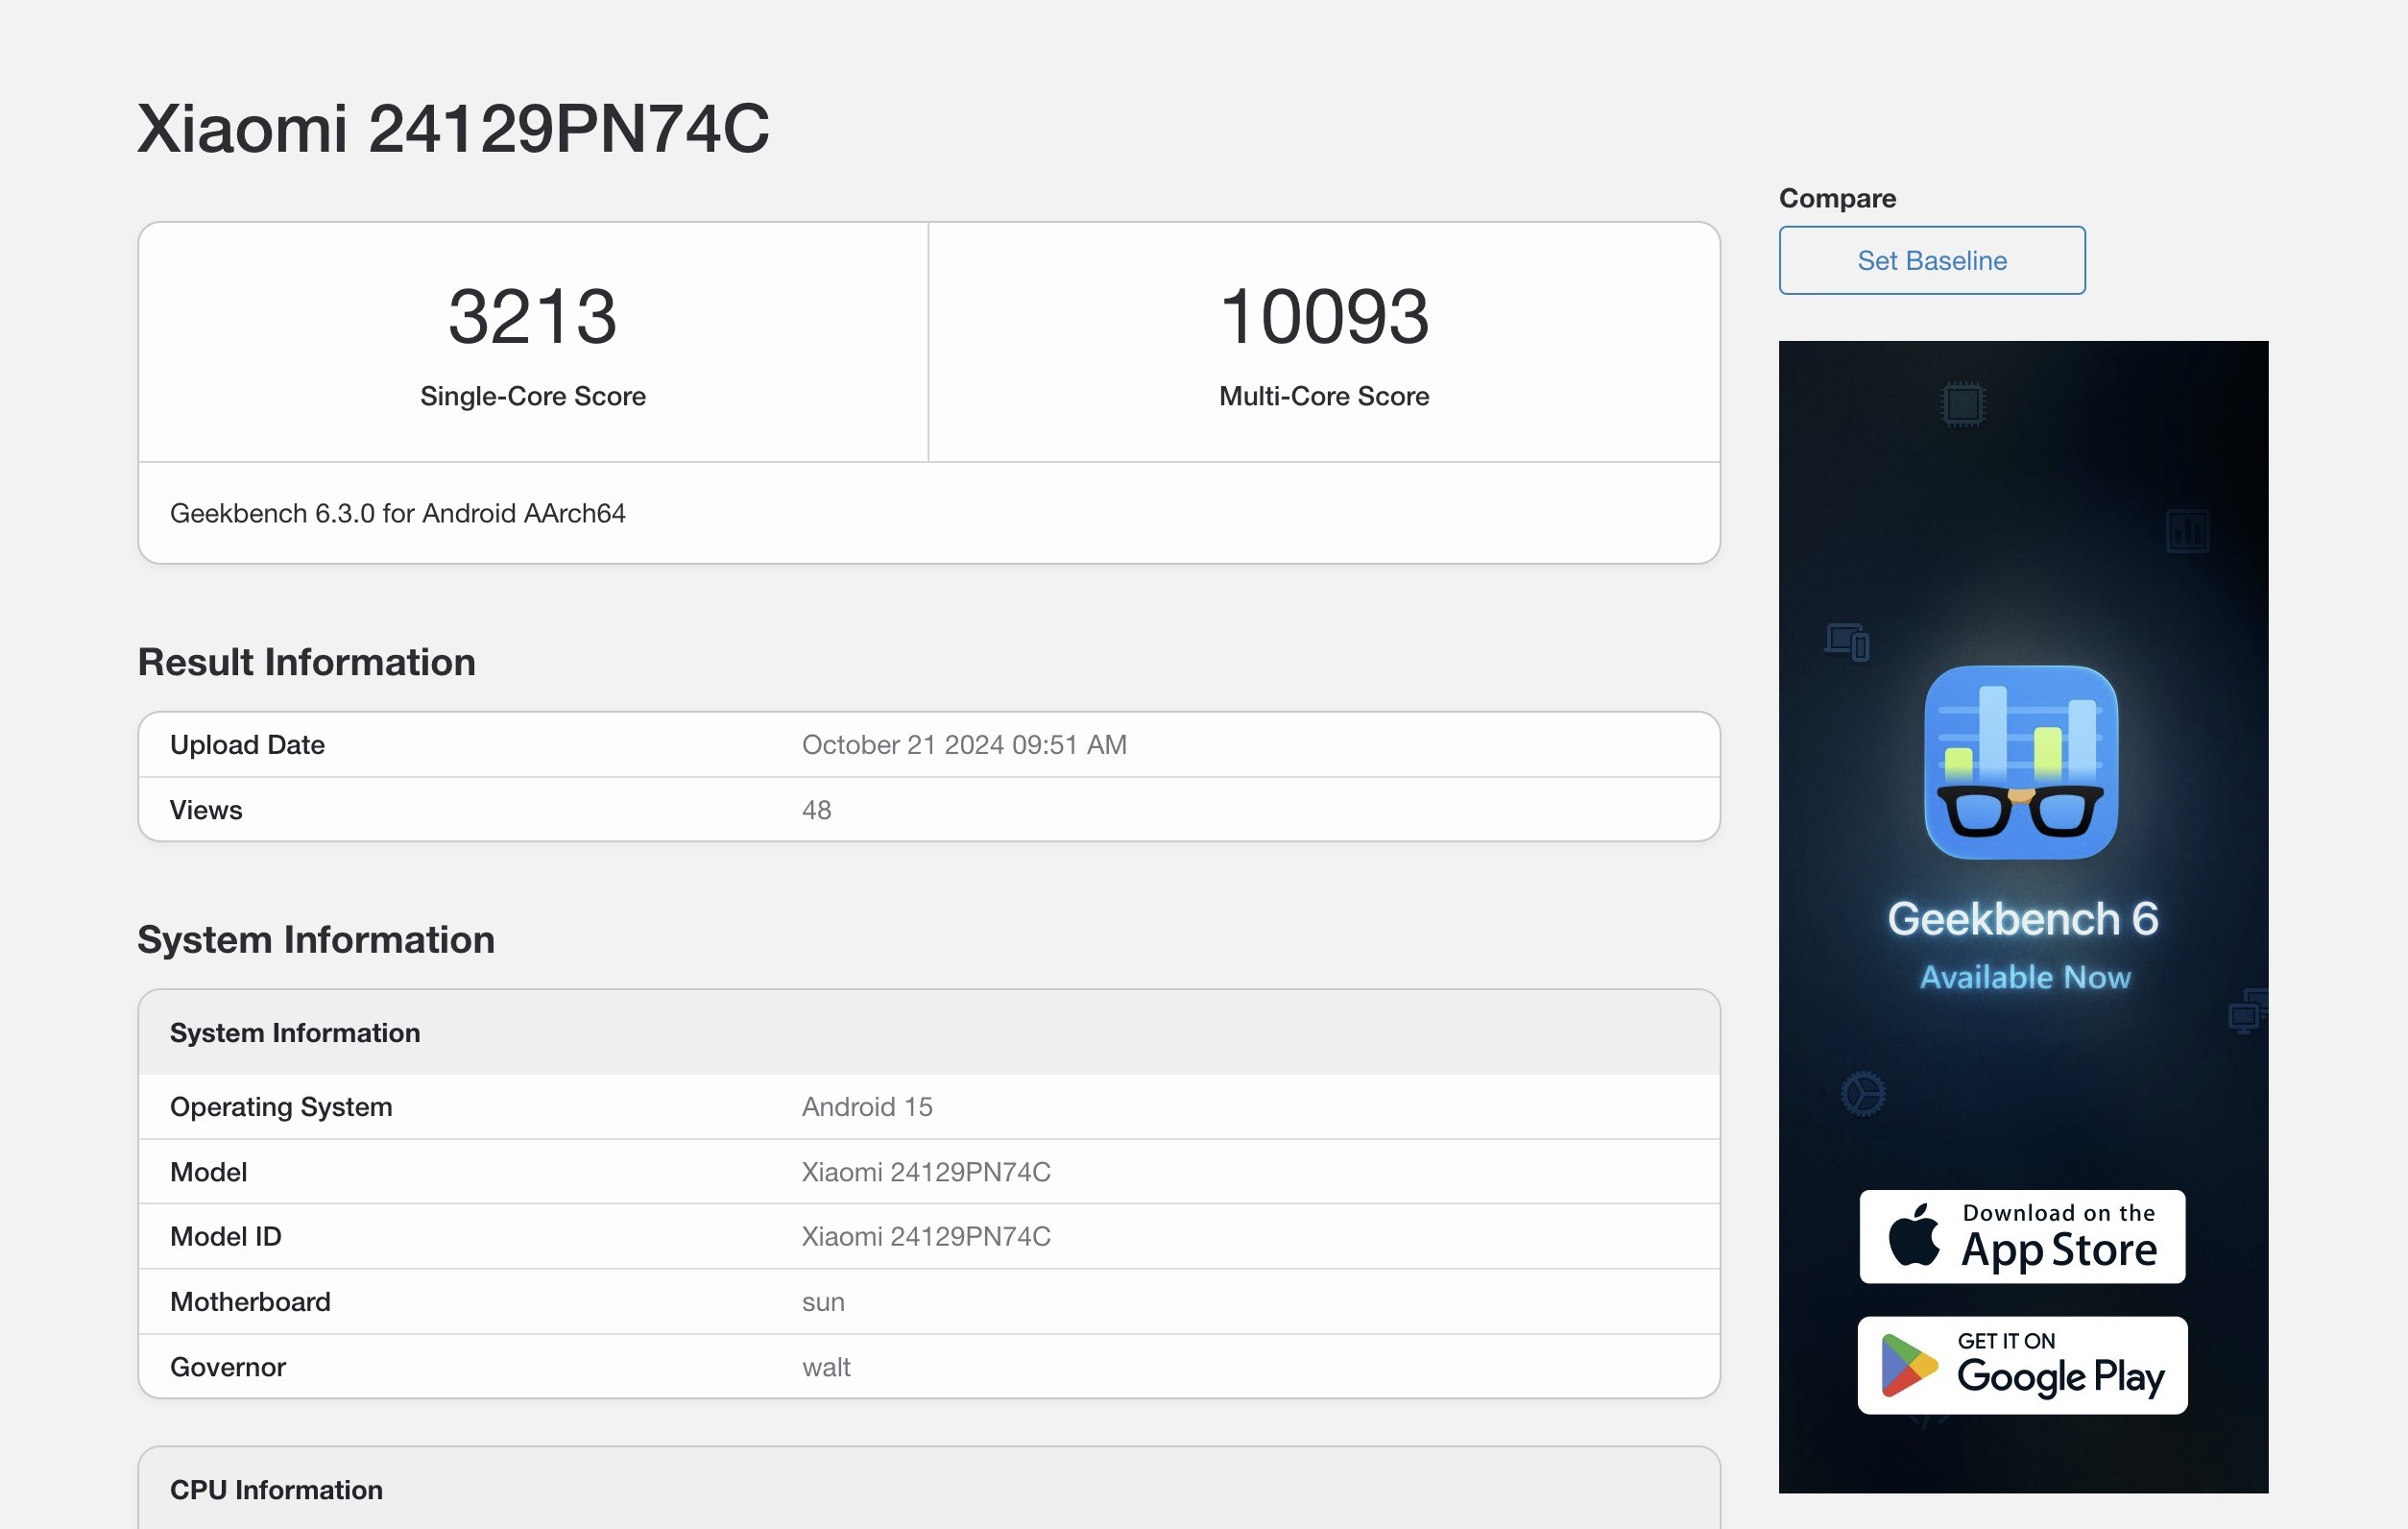Open the Download on the App Store badge

2022,1237
